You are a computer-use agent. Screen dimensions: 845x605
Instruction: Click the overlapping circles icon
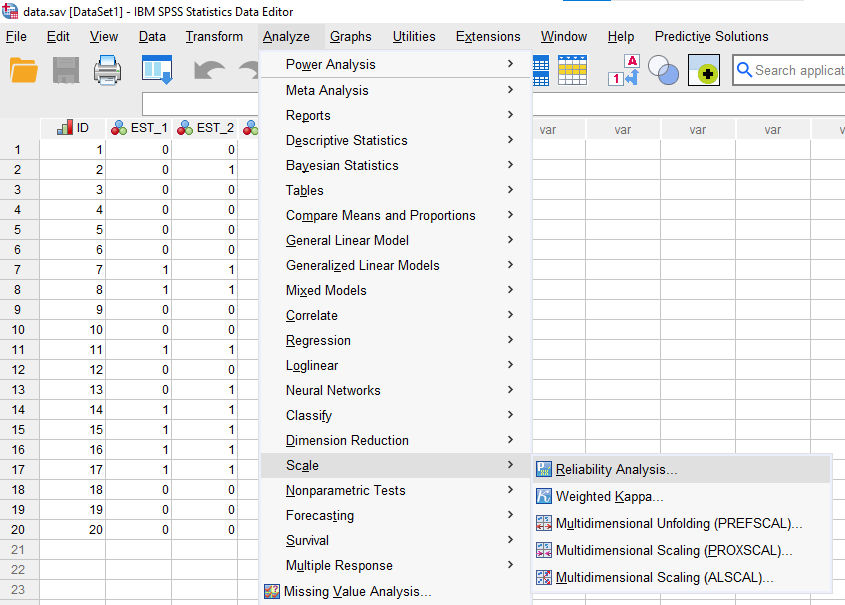click(x=663, y=70)
